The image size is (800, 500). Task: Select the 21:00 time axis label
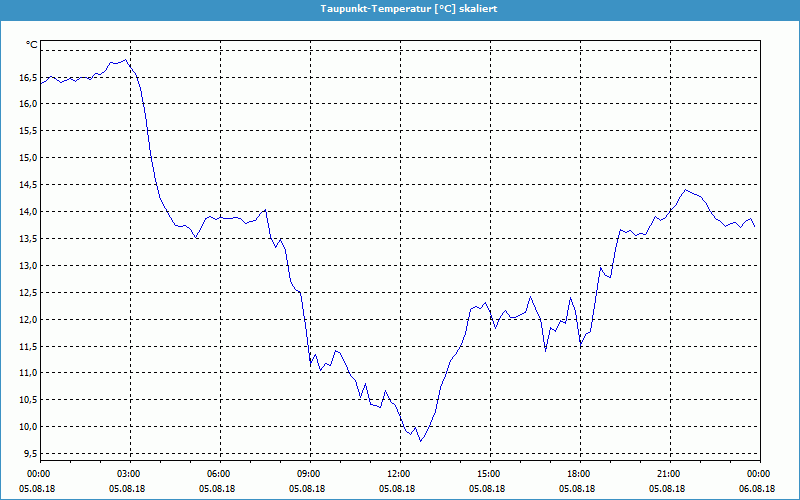tap(668, 474)
